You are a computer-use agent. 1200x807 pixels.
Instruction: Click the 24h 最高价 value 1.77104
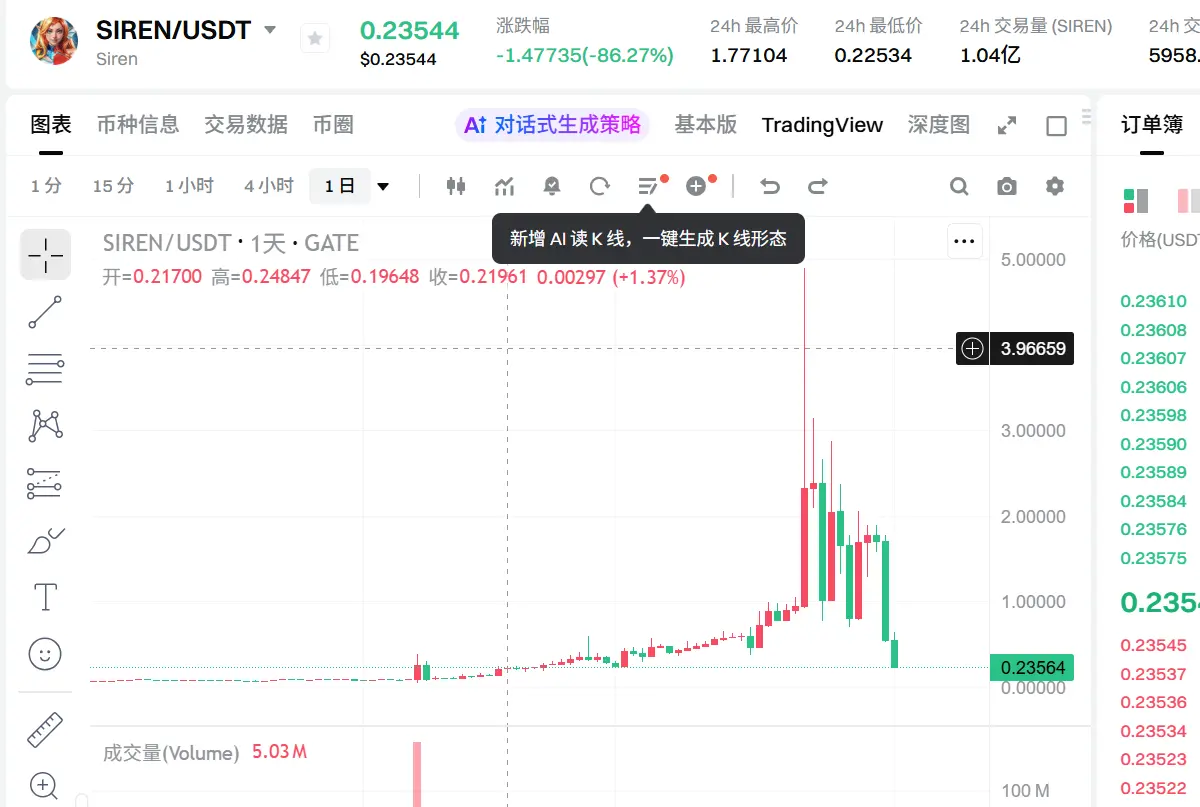pos(749,55)
